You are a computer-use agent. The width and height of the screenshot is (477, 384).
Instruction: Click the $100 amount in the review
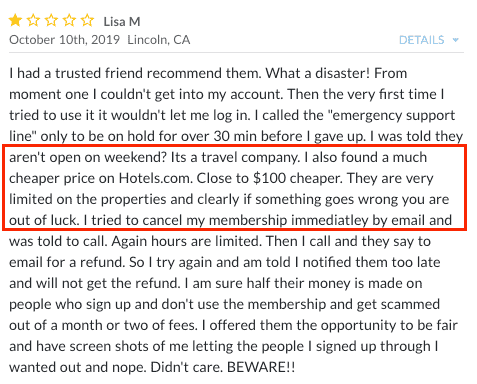pyautogui.click(x=269, y=178)
